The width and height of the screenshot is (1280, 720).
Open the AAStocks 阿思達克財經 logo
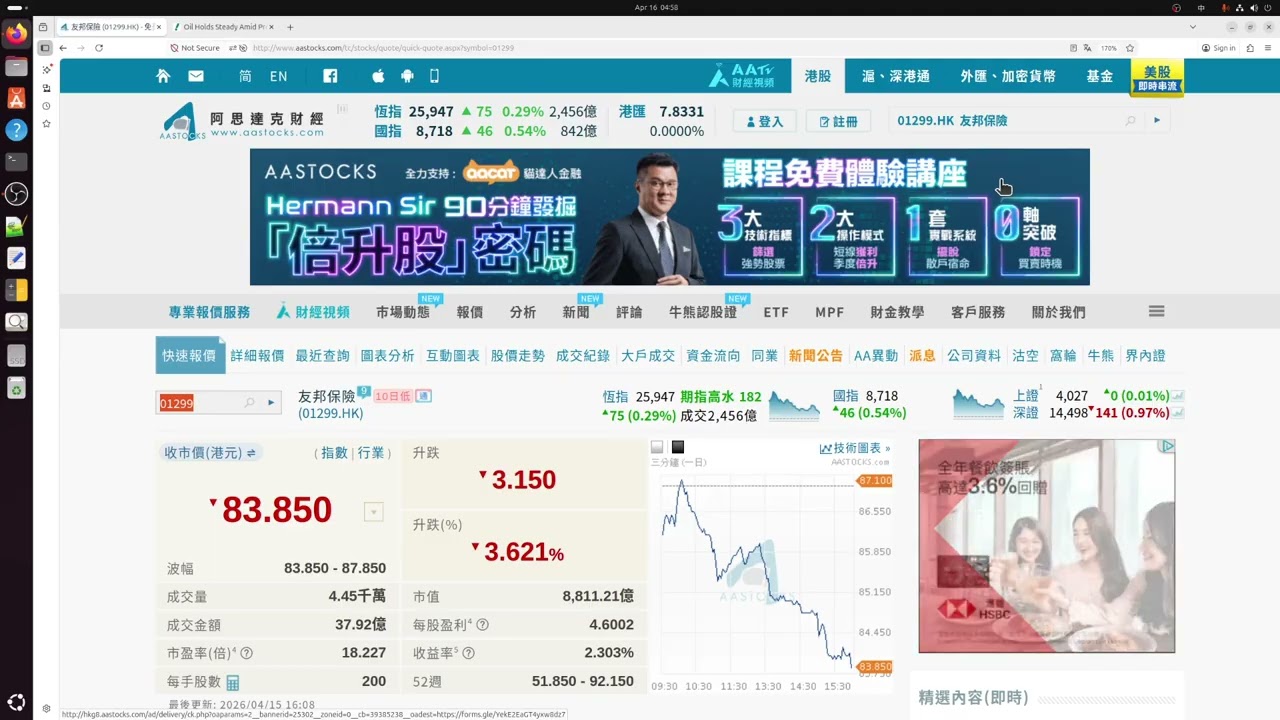click(x=242, y=121)
